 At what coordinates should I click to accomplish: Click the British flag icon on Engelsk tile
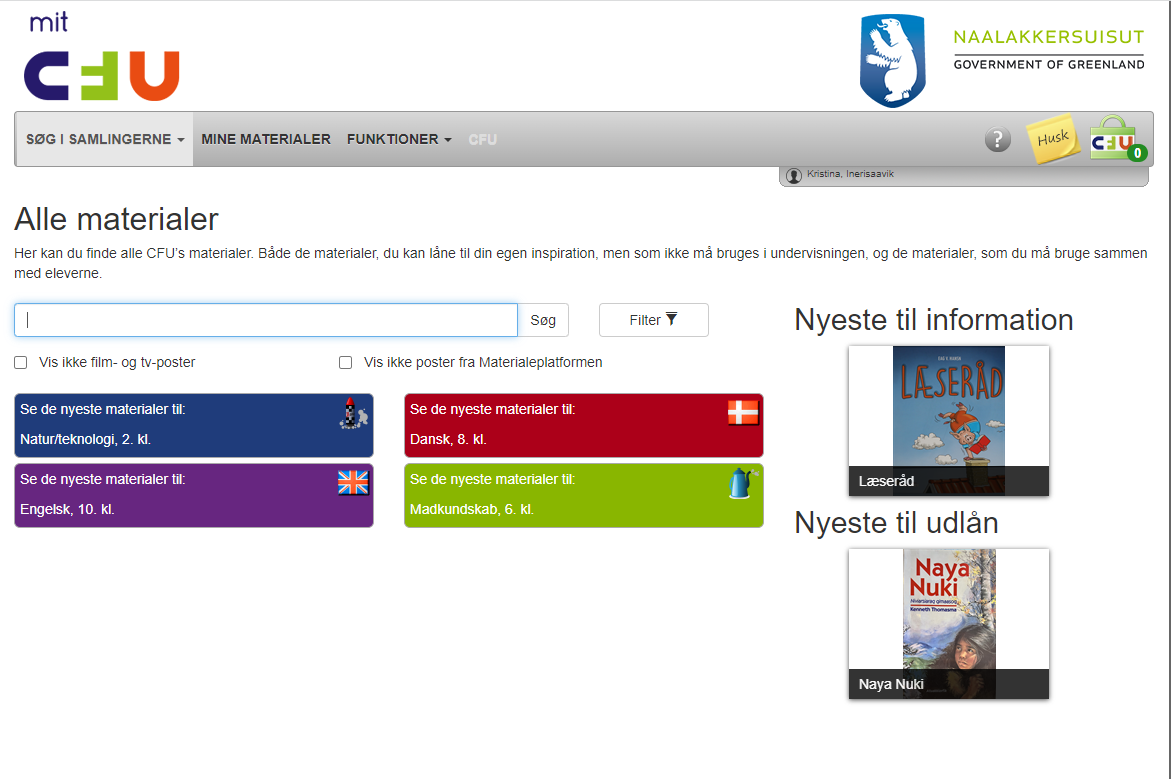pyautogui.click(x=353, y=483)
